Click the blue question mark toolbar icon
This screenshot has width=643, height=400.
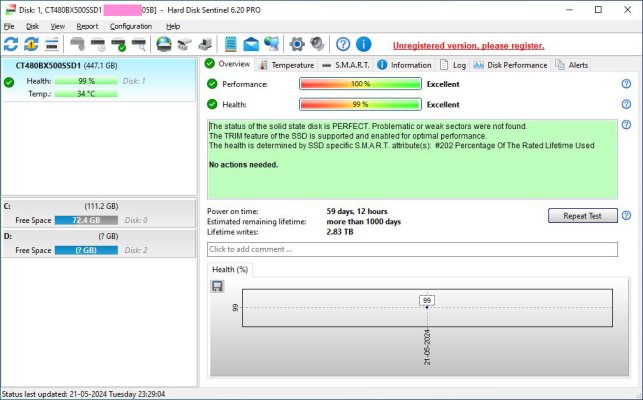pyautogui.click(x=343, y=44)
